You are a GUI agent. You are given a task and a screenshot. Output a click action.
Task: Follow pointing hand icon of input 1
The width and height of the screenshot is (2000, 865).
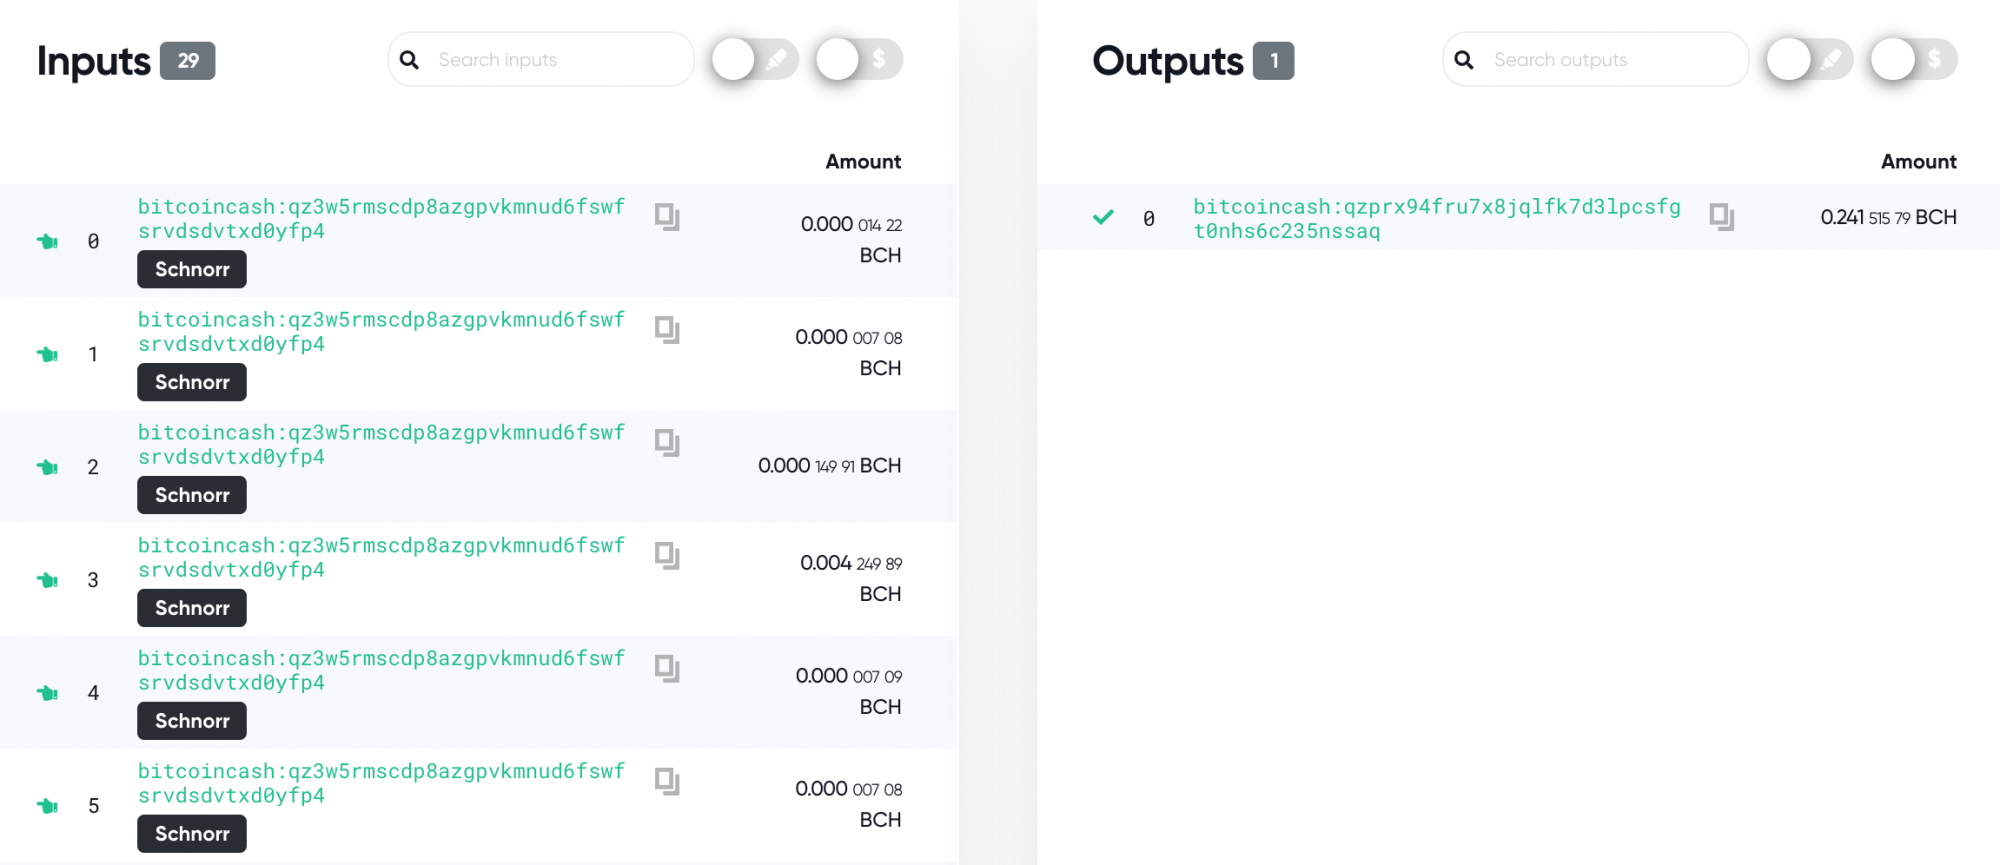point(47,354)
